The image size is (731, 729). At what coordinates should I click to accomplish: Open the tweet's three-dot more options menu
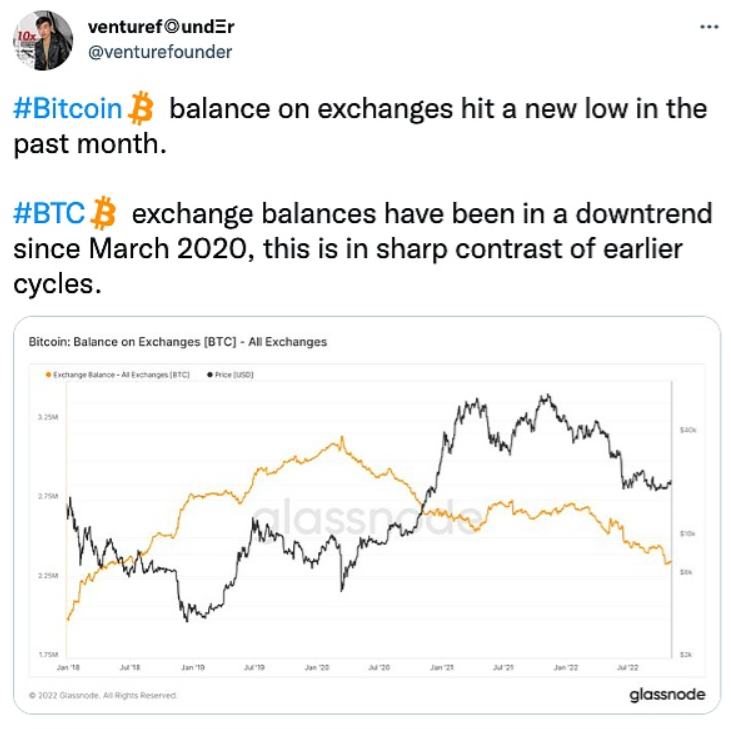[708, 27]
